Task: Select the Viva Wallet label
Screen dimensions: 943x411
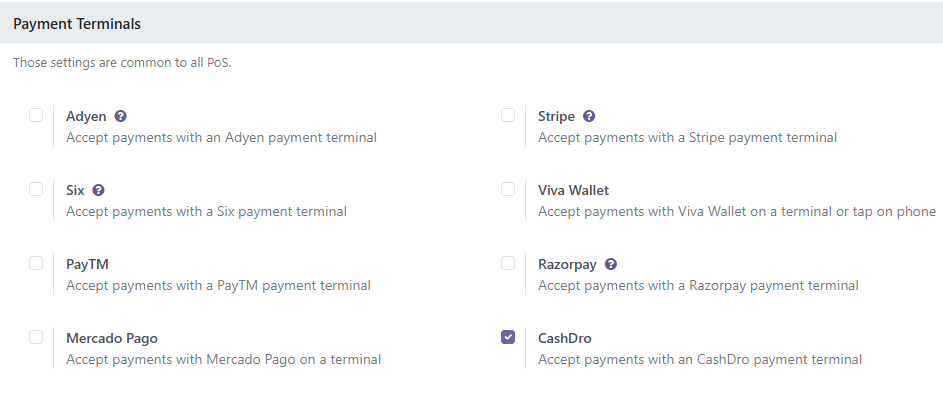Action: point(573,190)
